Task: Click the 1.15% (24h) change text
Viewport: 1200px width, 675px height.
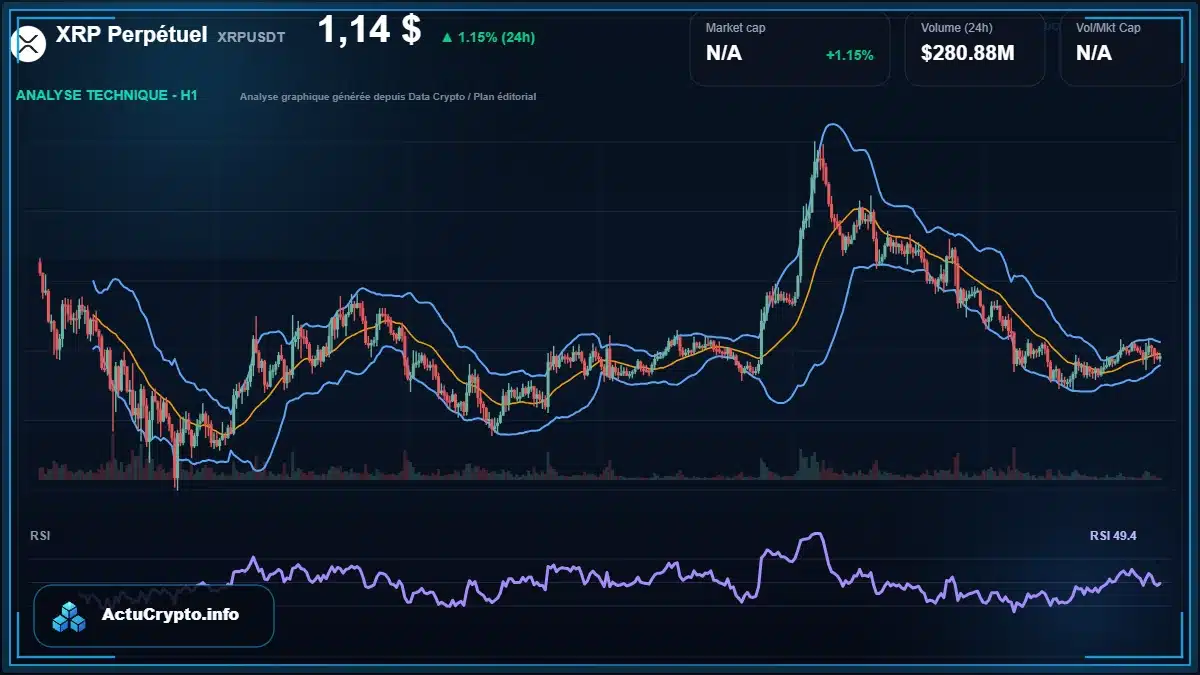Action: point(496,37)
